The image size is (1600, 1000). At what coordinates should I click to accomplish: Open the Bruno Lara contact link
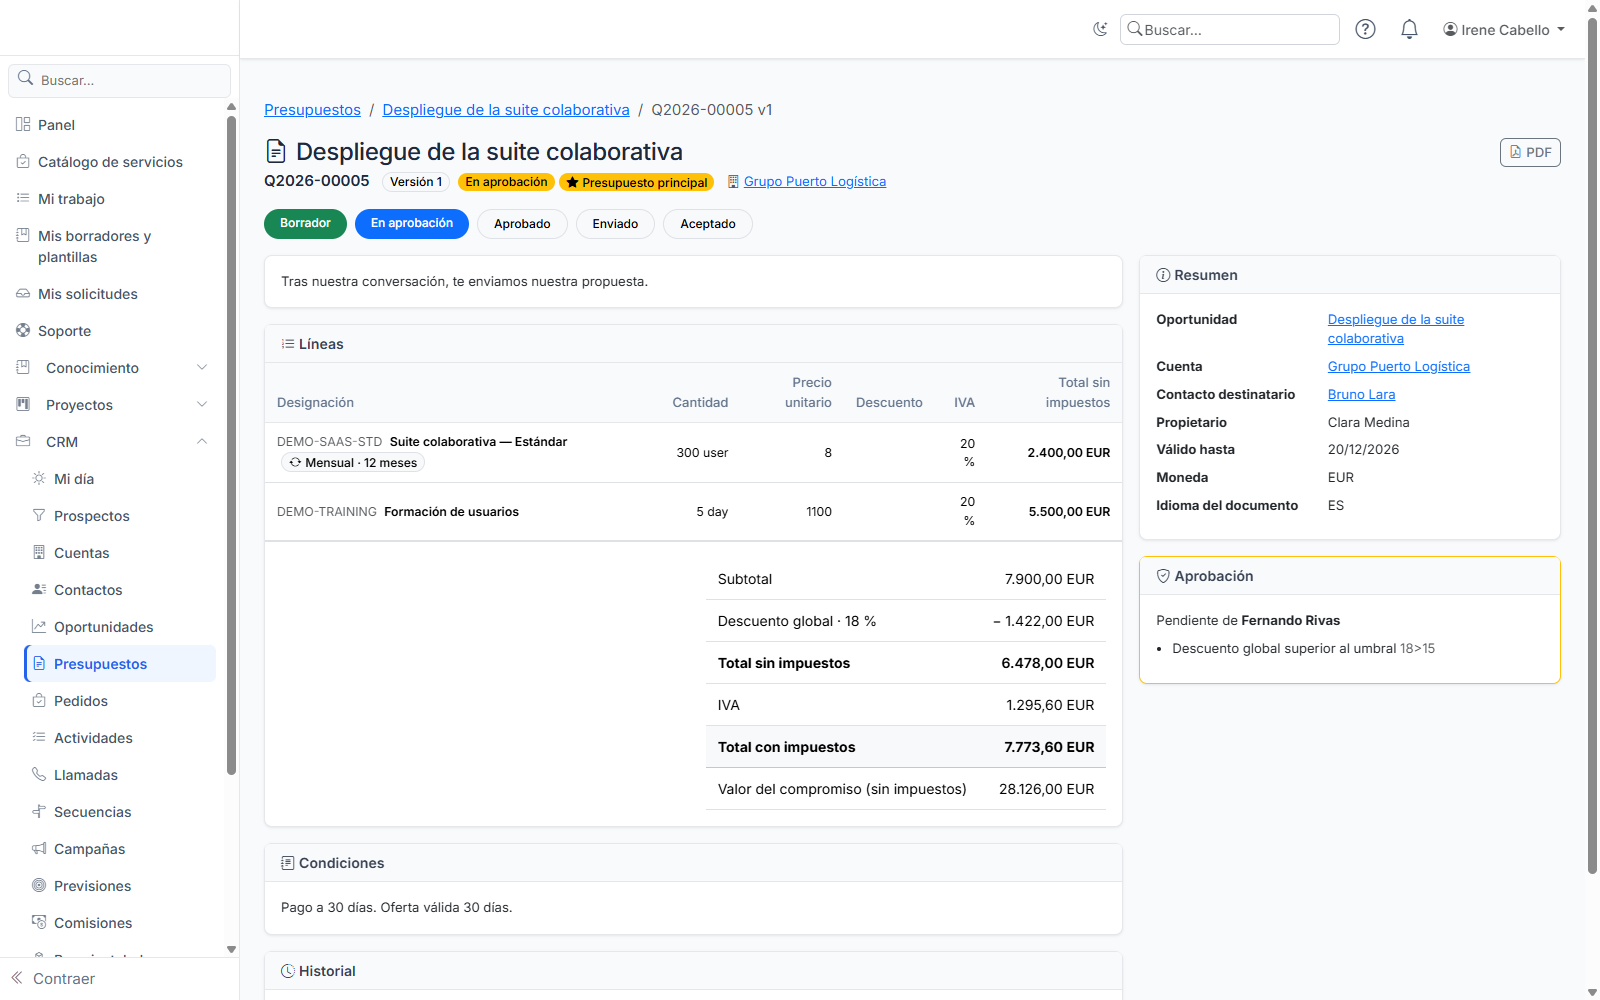pos(1361,395)
